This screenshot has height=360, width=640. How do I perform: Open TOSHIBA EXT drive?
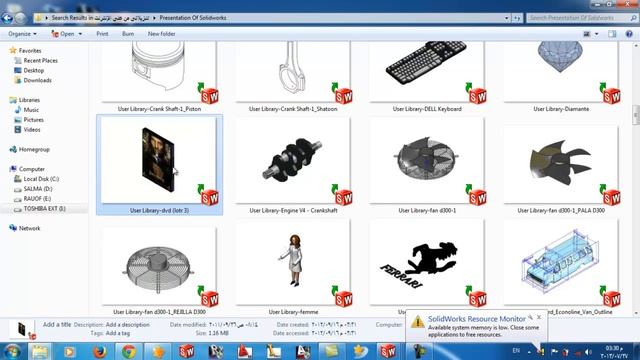coord(44,209)
